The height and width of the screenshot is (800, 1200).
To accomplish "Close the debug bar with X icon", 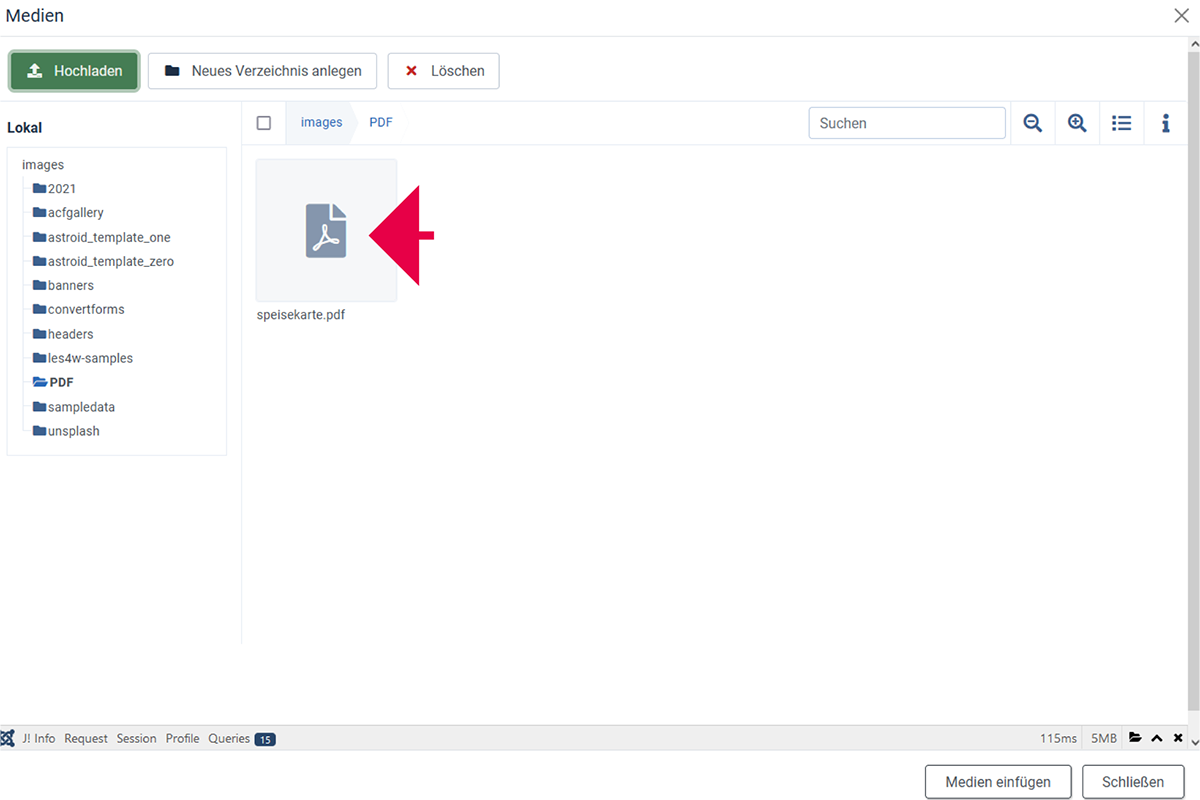I will coord(1178,738).
